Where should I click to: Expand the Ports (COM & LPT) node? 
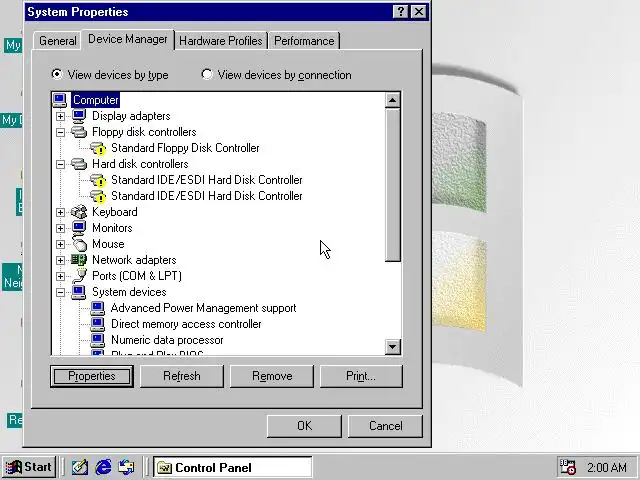coord(60,276)
